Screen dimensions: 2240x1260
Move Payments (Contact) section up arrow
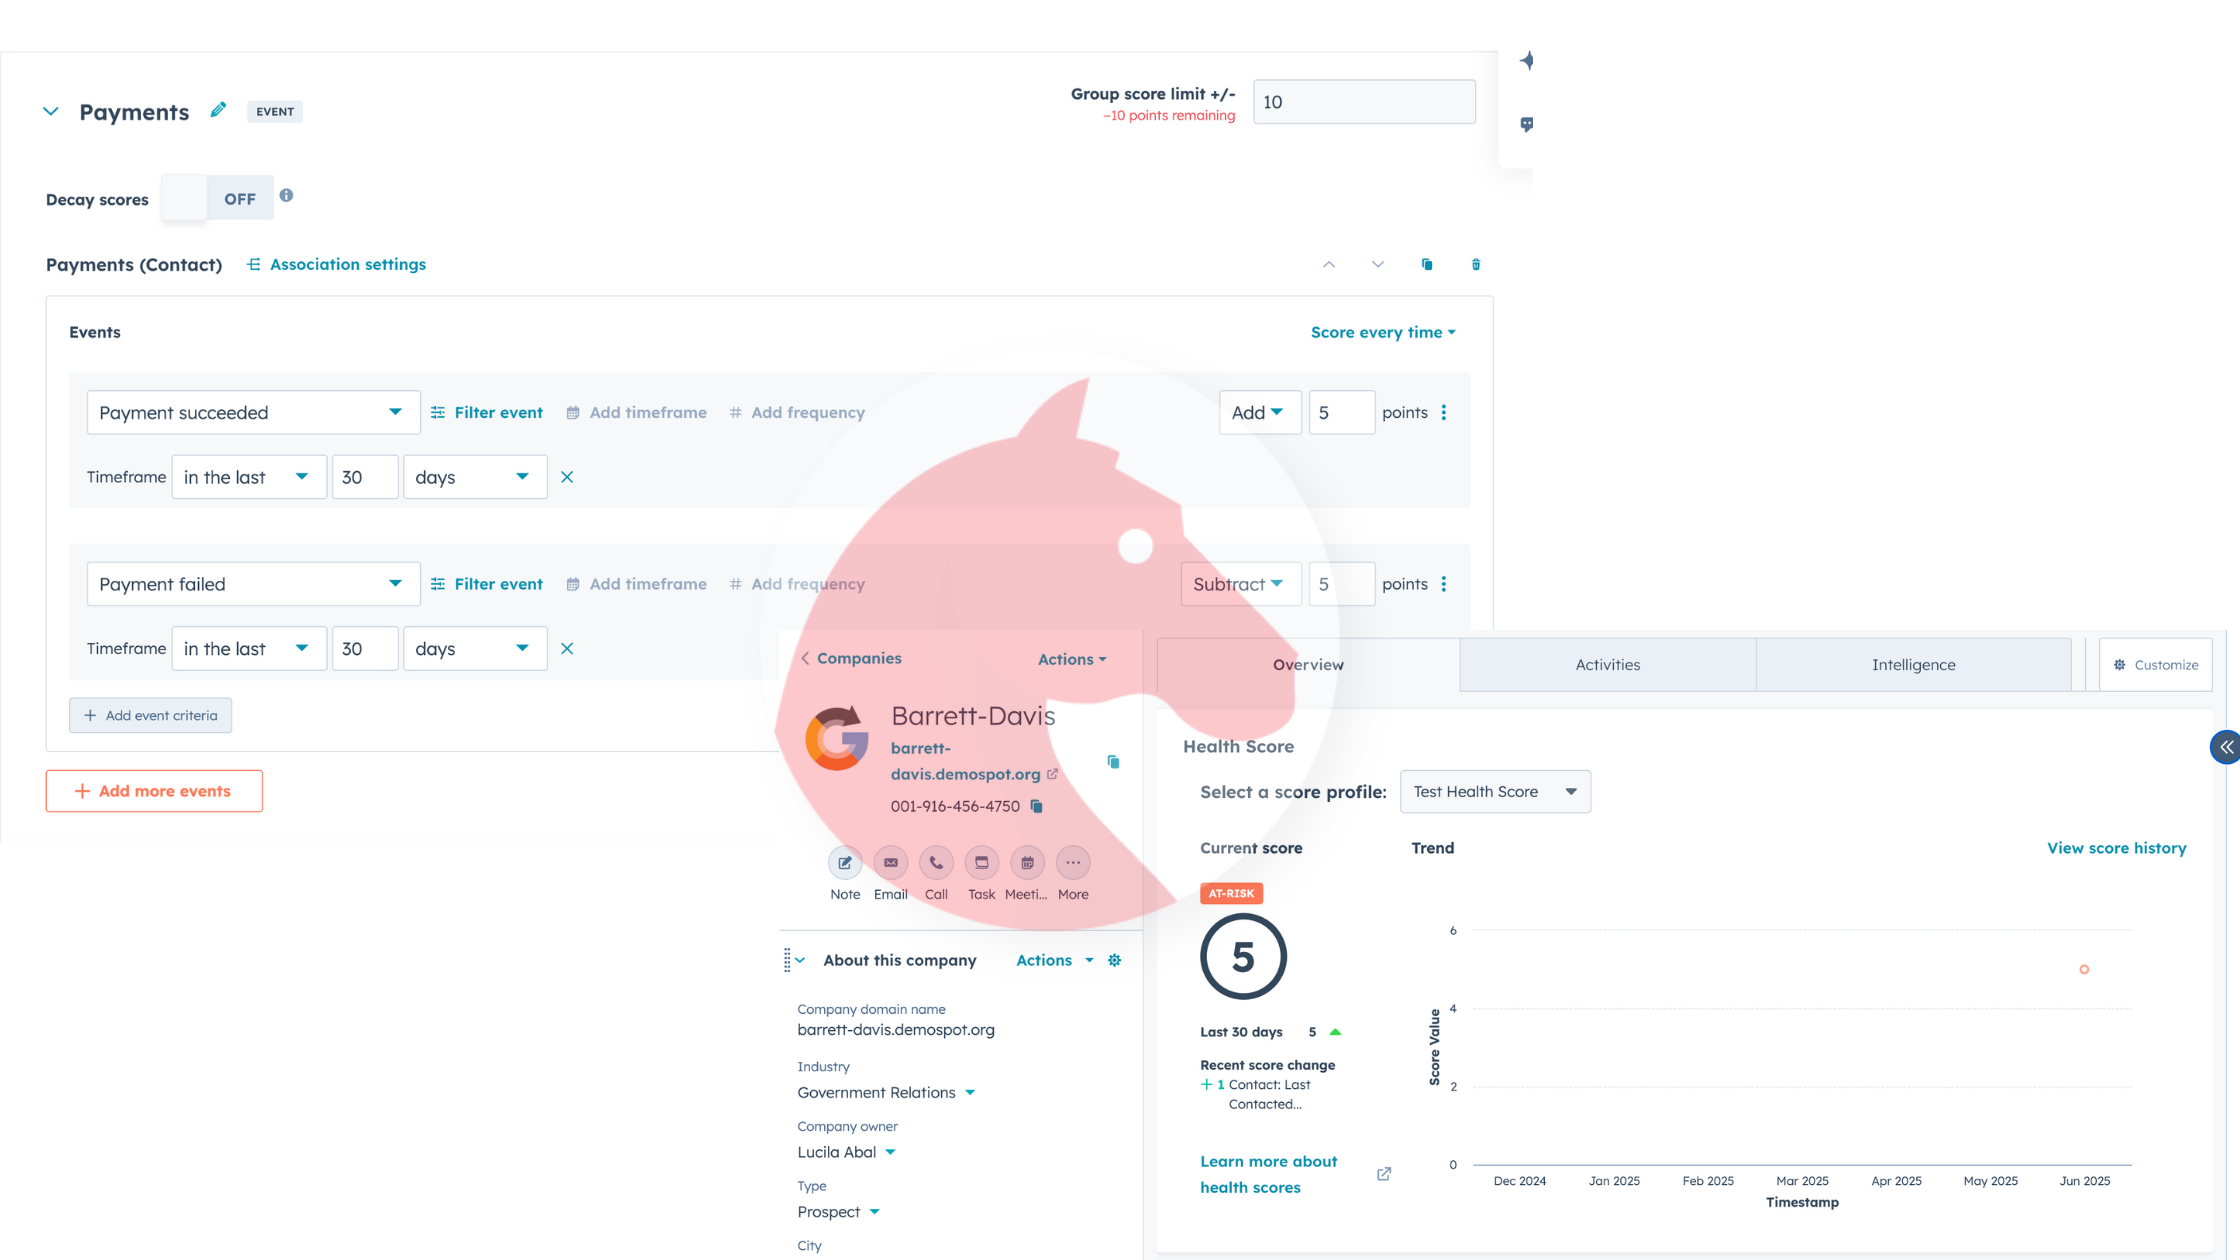coord(1329,264)
